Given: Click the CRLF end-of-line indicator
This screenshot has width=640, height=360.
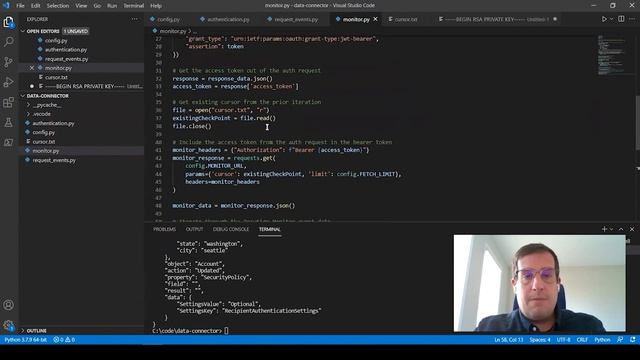Looking at the screenshot, I should [x=582, y=340].
